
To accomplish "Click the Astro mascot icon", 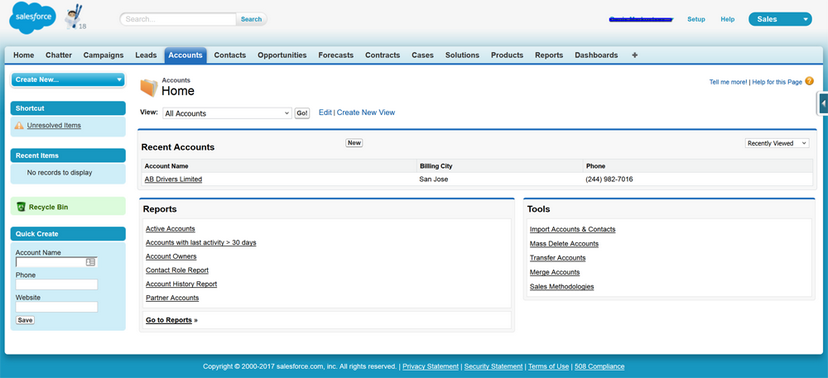I will [x=72, y=17].
